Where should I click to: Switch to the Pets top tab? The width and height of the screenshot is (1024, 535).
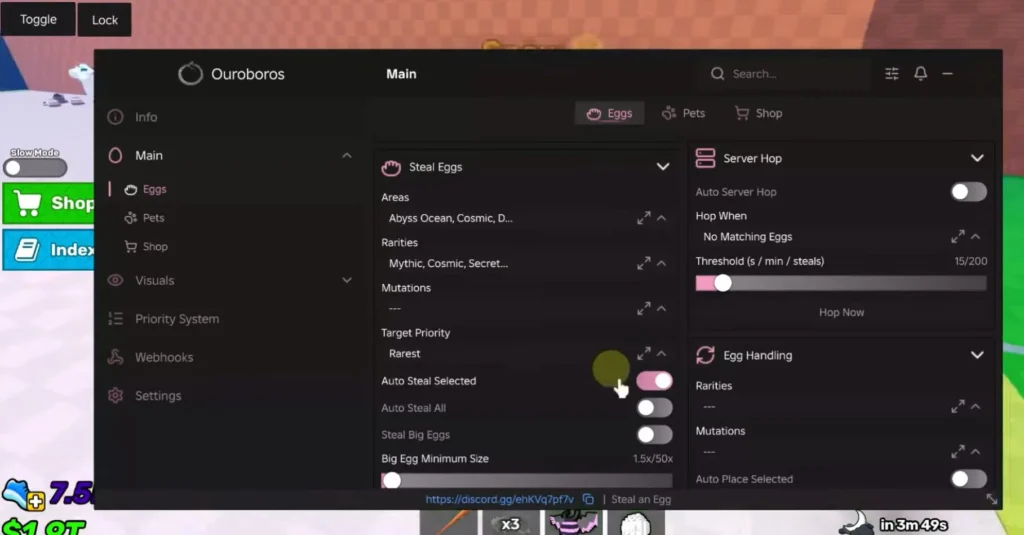(x=683, y=114)
